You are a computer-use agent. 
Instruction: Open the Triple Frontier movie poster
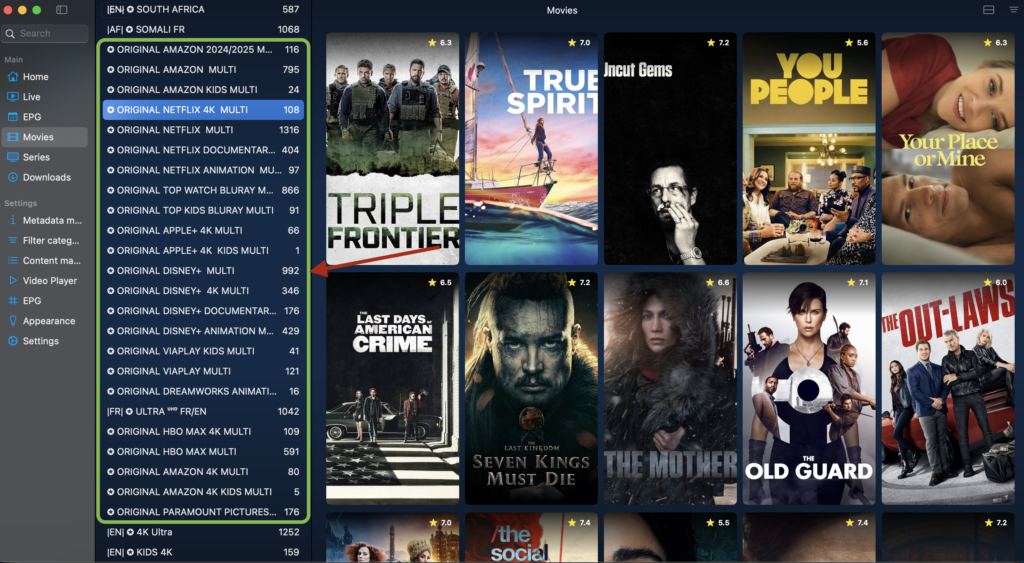392,149
